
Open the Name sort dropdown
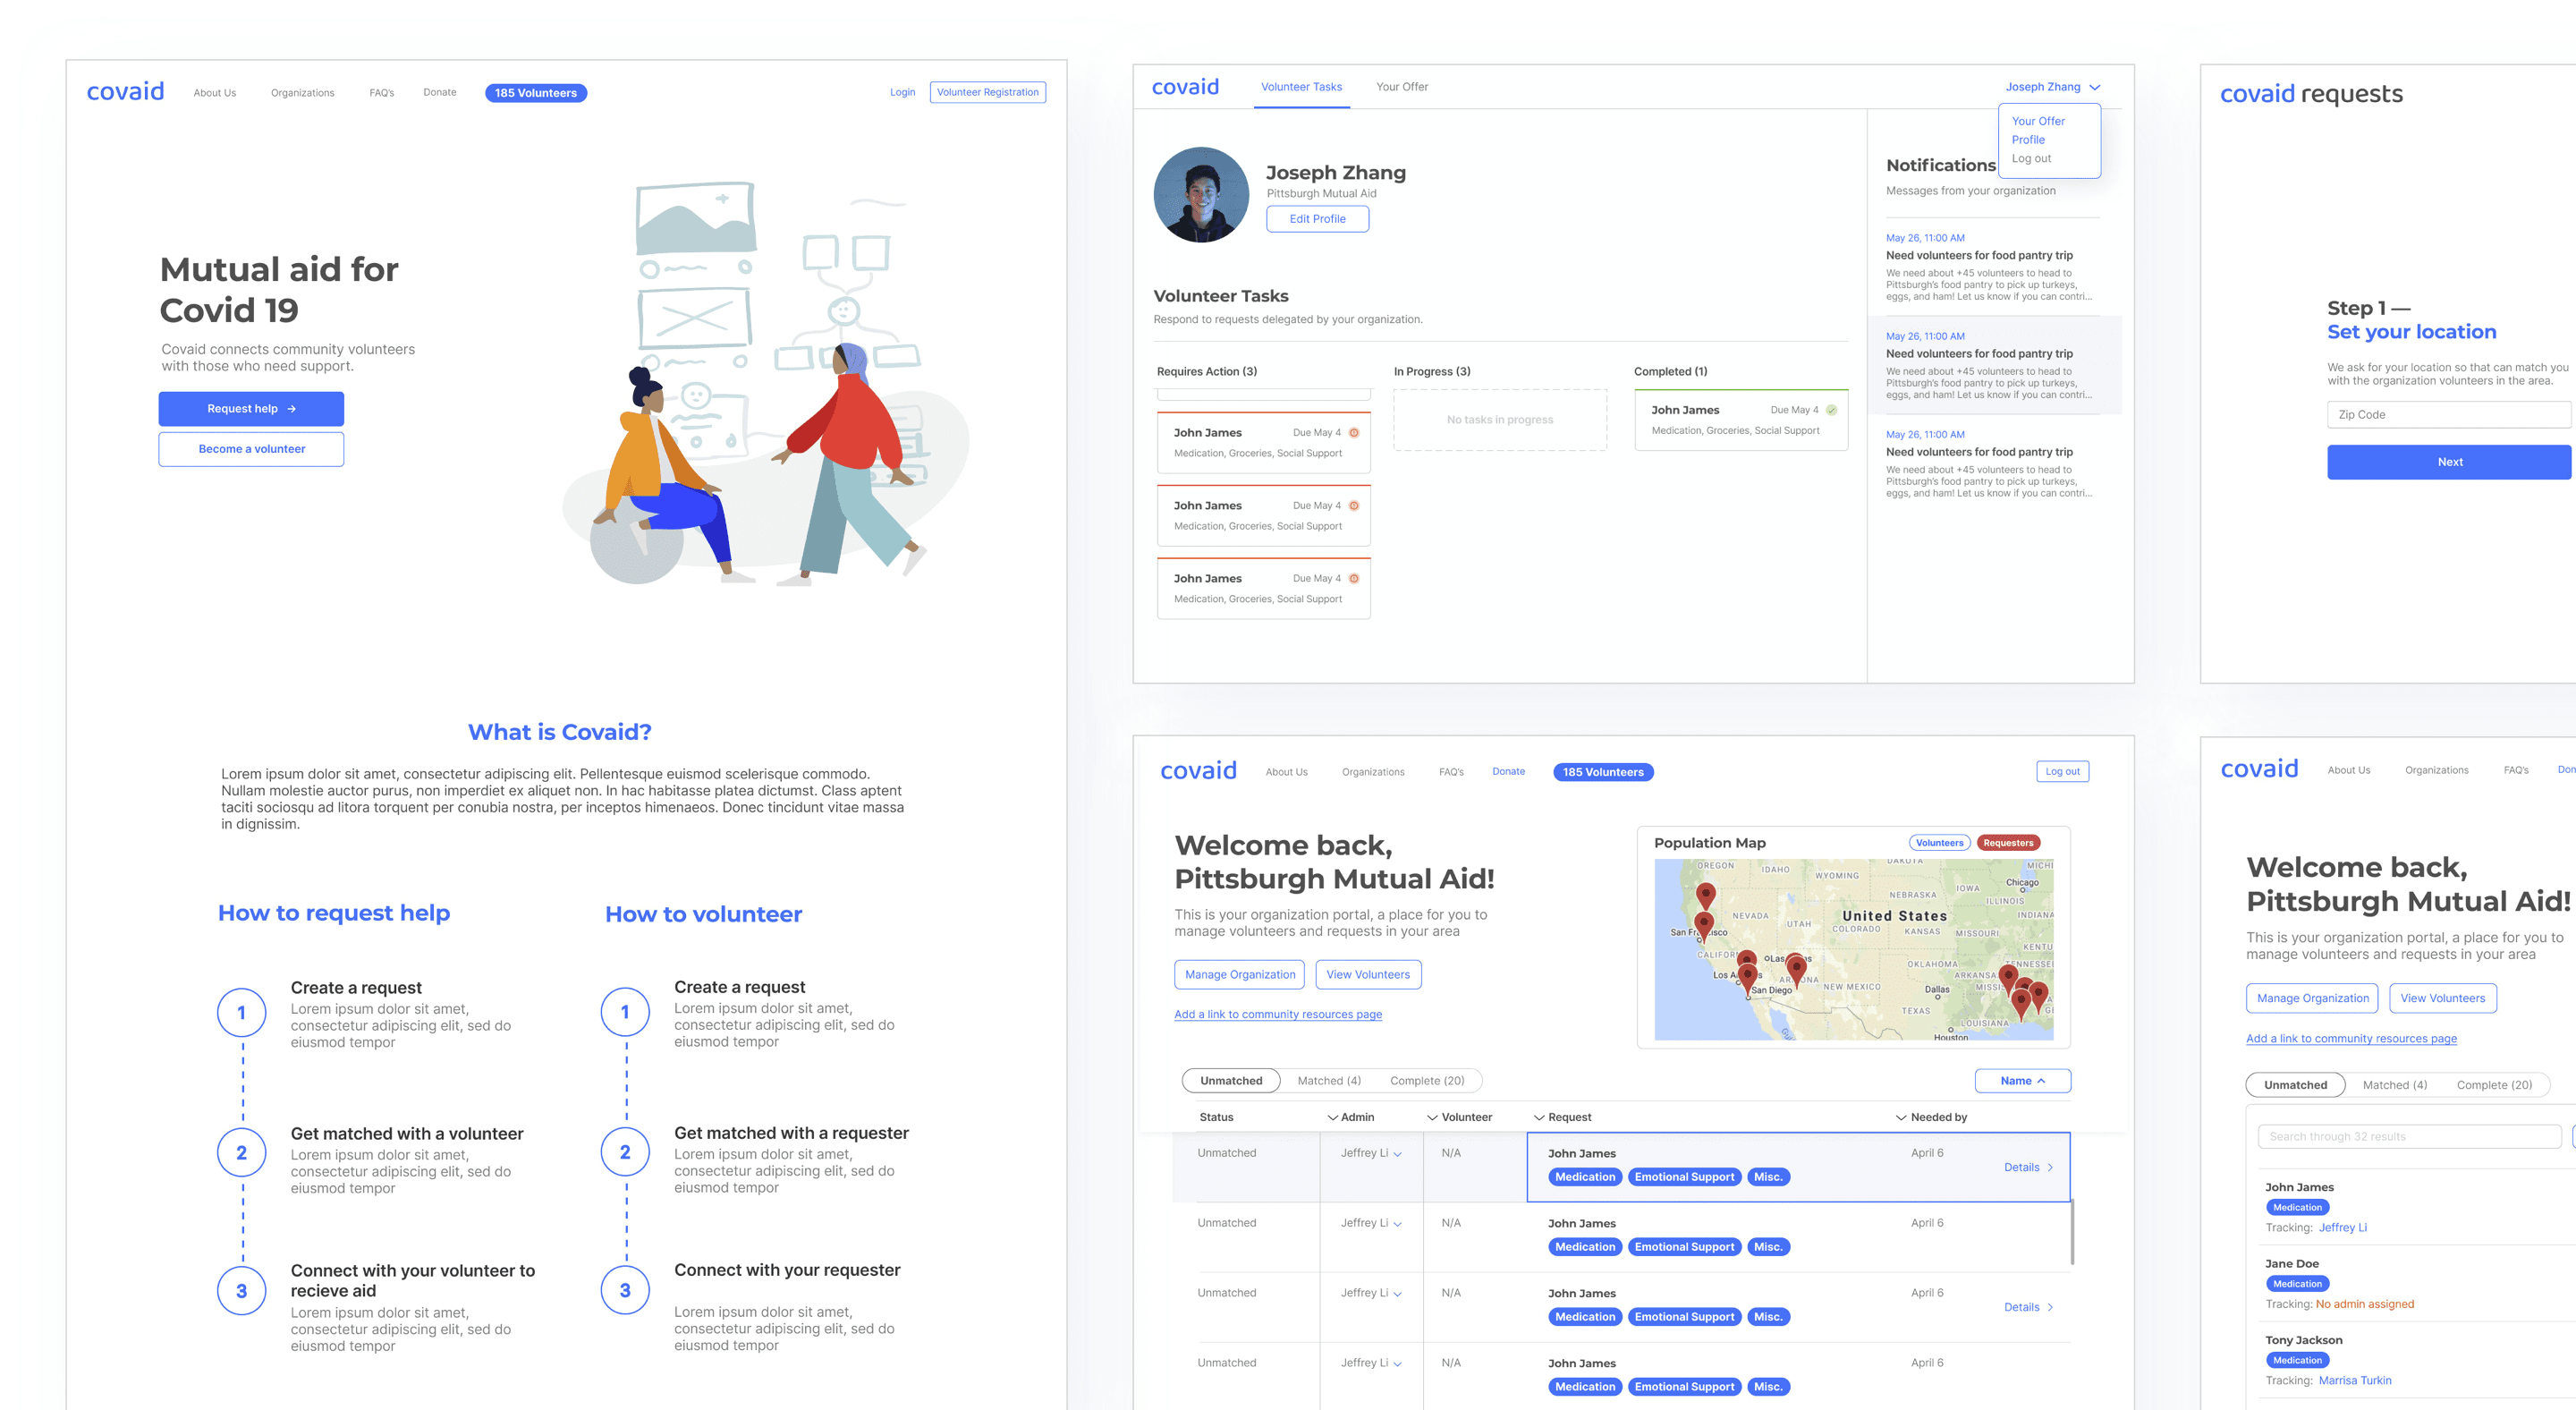(x=2022, y=1081)
